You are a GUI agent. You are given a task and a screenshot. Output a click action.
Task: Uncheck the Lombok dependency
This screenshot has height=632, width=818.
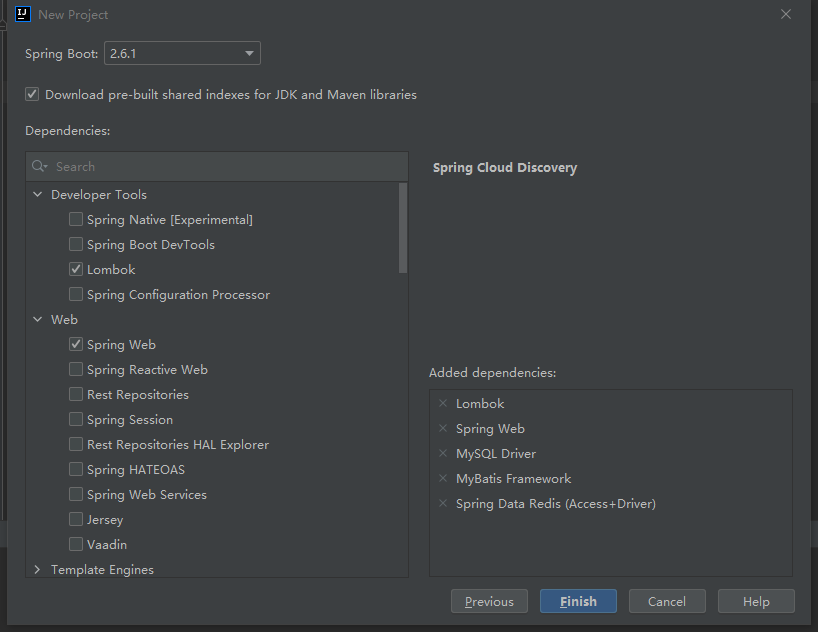click(x=76, y=269)
